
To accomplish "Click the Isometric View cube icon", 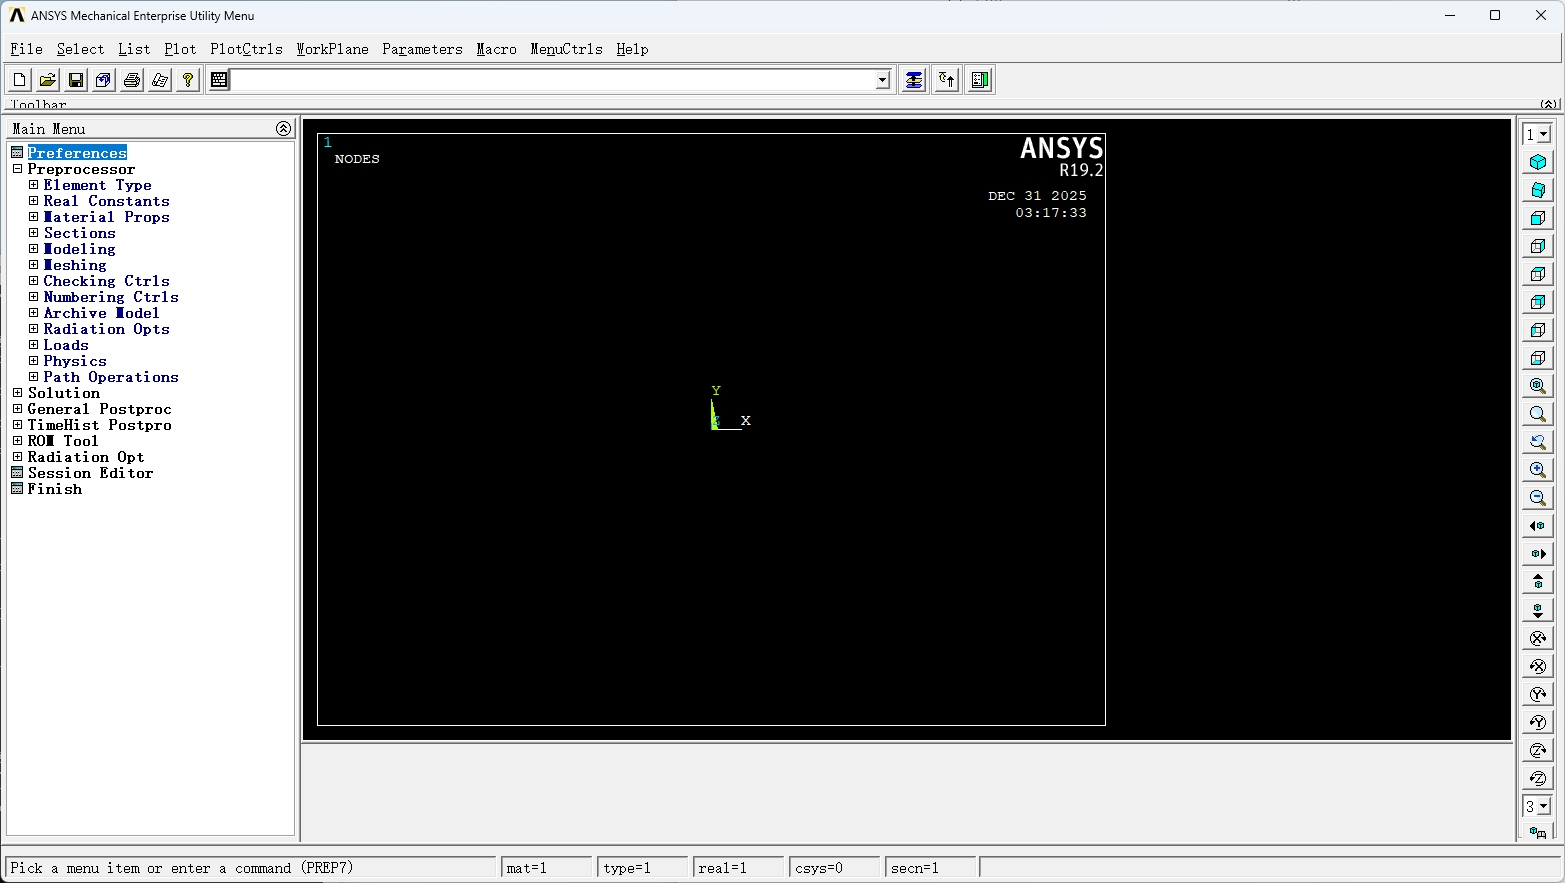I will [1537, 162].
